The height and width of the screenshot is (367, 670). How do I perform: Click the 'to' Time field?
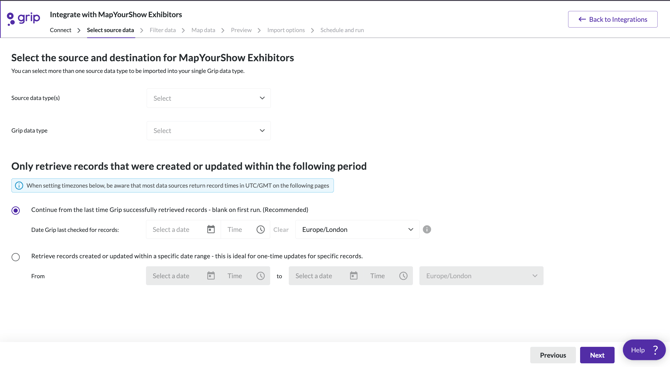(x=388, y=276)
